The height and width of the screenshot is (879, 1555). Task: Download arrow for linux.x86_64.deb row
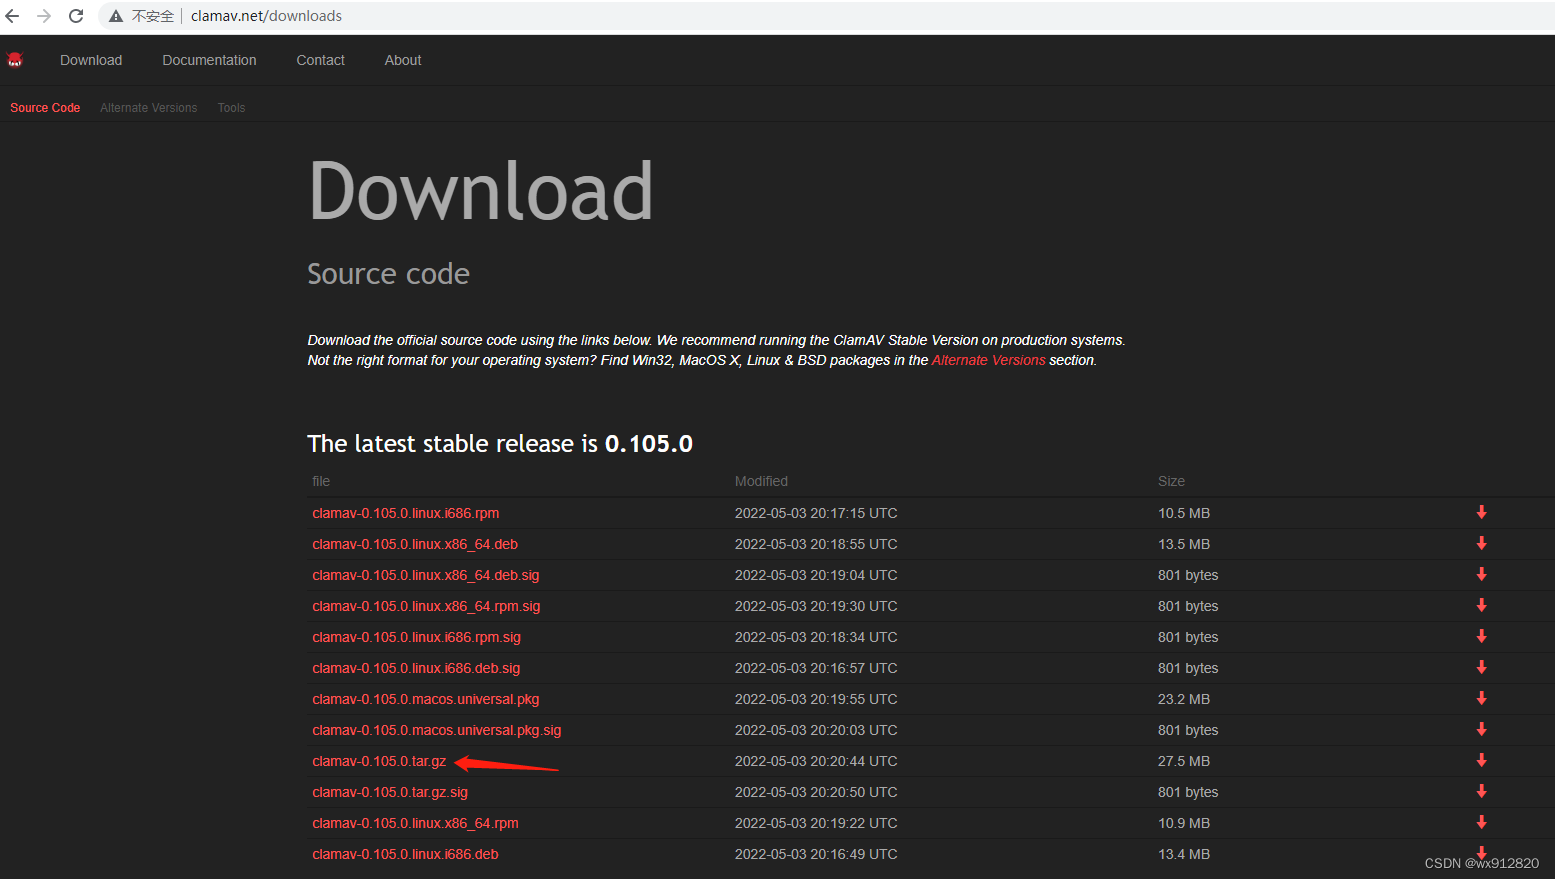tap(1482, 544)
